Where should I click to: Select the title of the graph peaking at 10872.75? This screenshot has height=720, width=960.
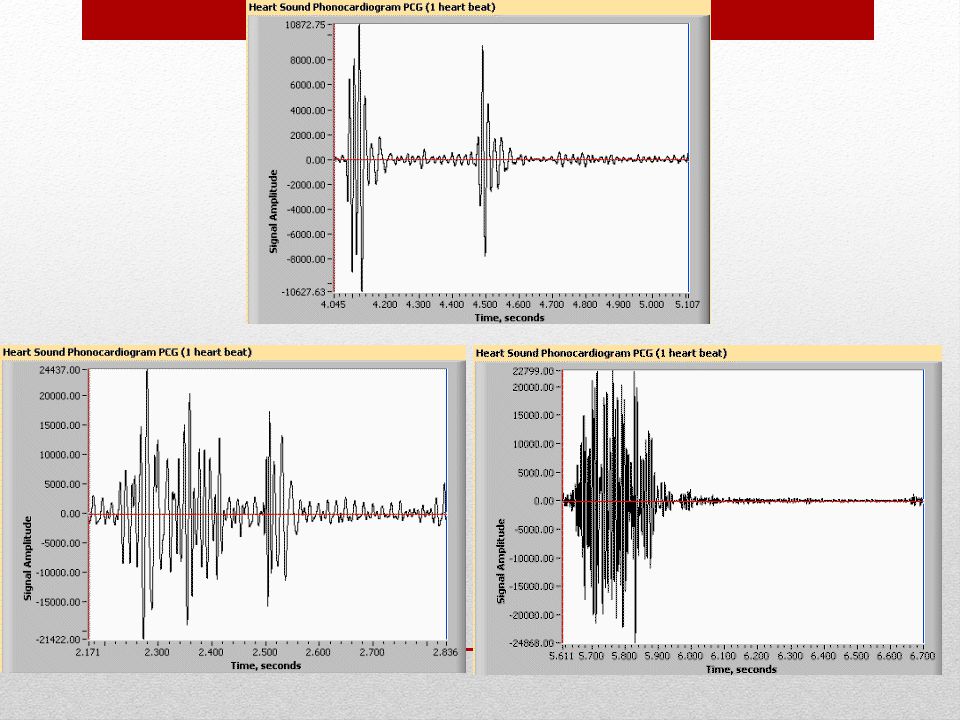click(372, 7)
